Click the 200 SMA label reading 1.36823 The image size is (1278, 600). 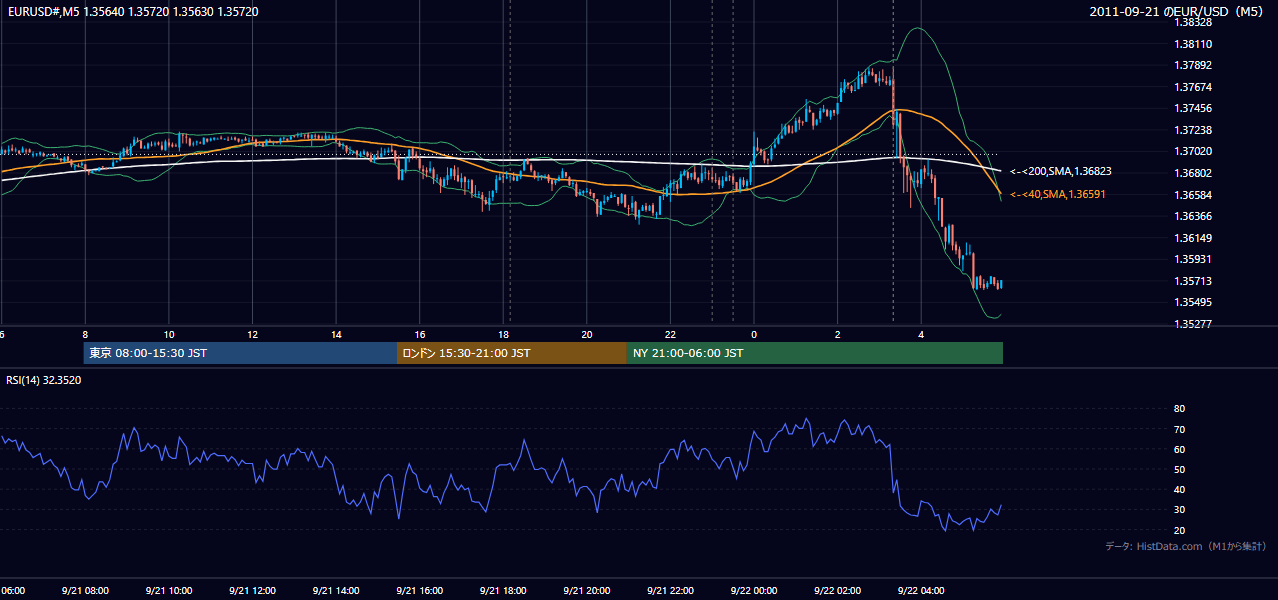[x=1061, y=172]
